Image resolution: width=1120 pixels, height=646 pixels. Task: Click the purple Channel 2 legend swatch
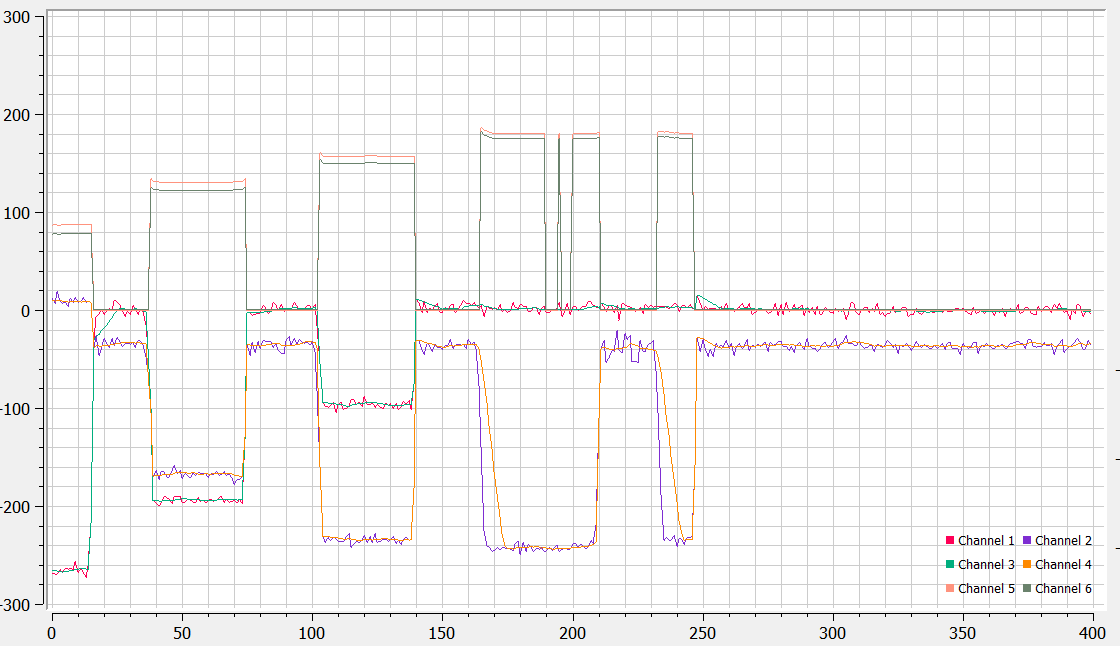[x=1027, y=541]
